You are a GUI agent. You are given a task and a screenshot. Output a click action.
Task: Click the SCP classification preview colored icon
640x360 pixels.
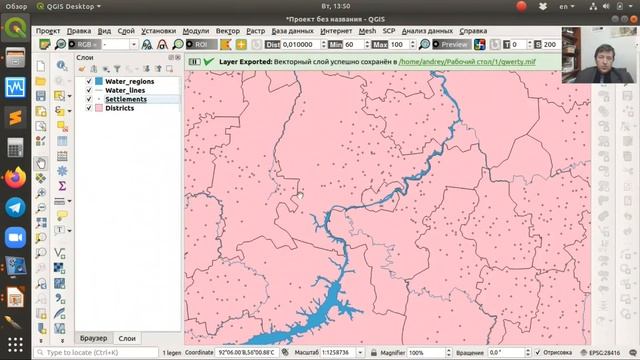click(480, 44)
